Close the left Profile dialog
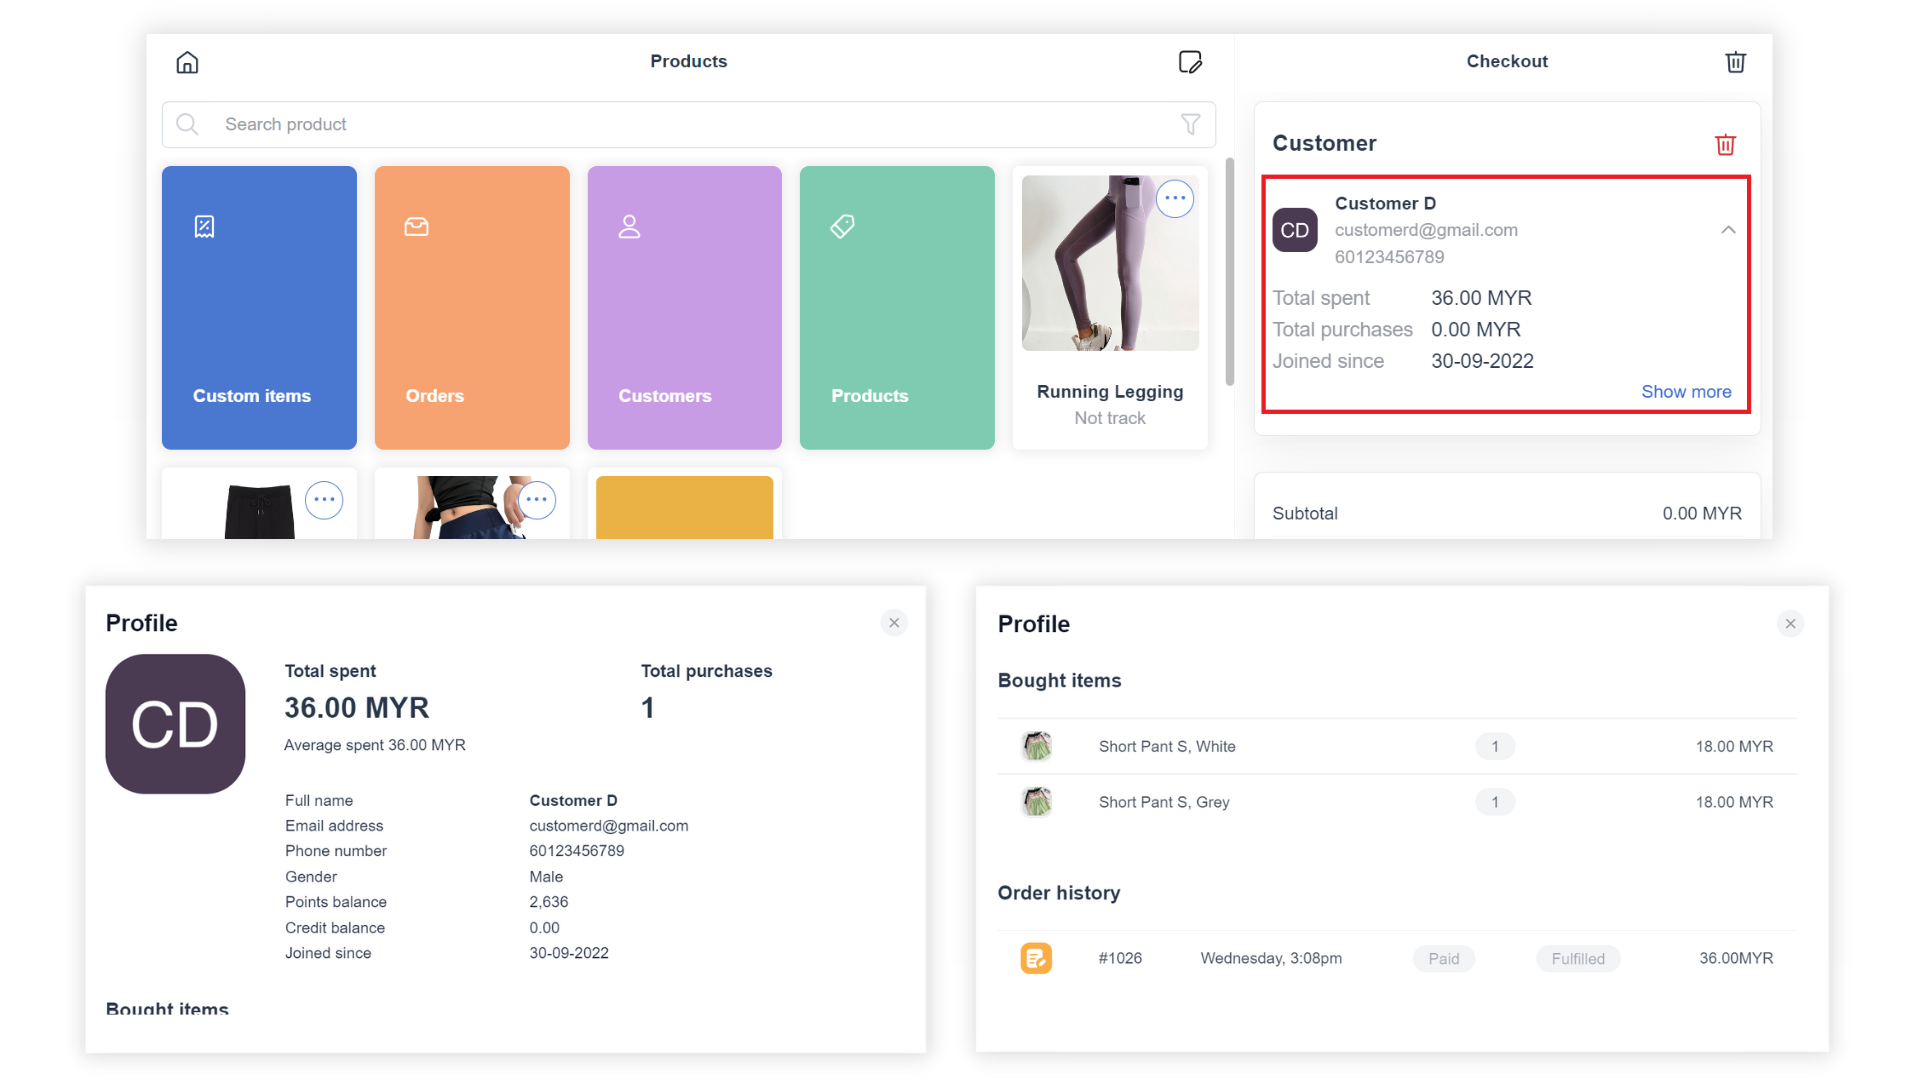Image resolution: width=1920 pixels, height=1080 pixels. [894, 623]
